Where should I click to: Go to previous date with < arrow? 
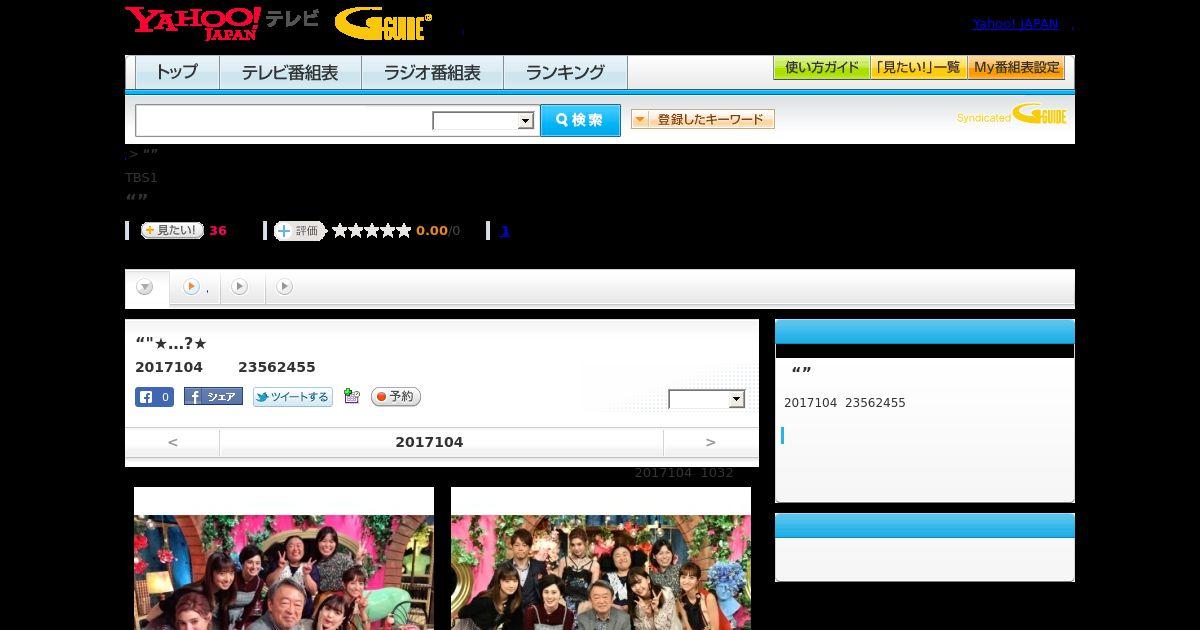coord(172,442)
